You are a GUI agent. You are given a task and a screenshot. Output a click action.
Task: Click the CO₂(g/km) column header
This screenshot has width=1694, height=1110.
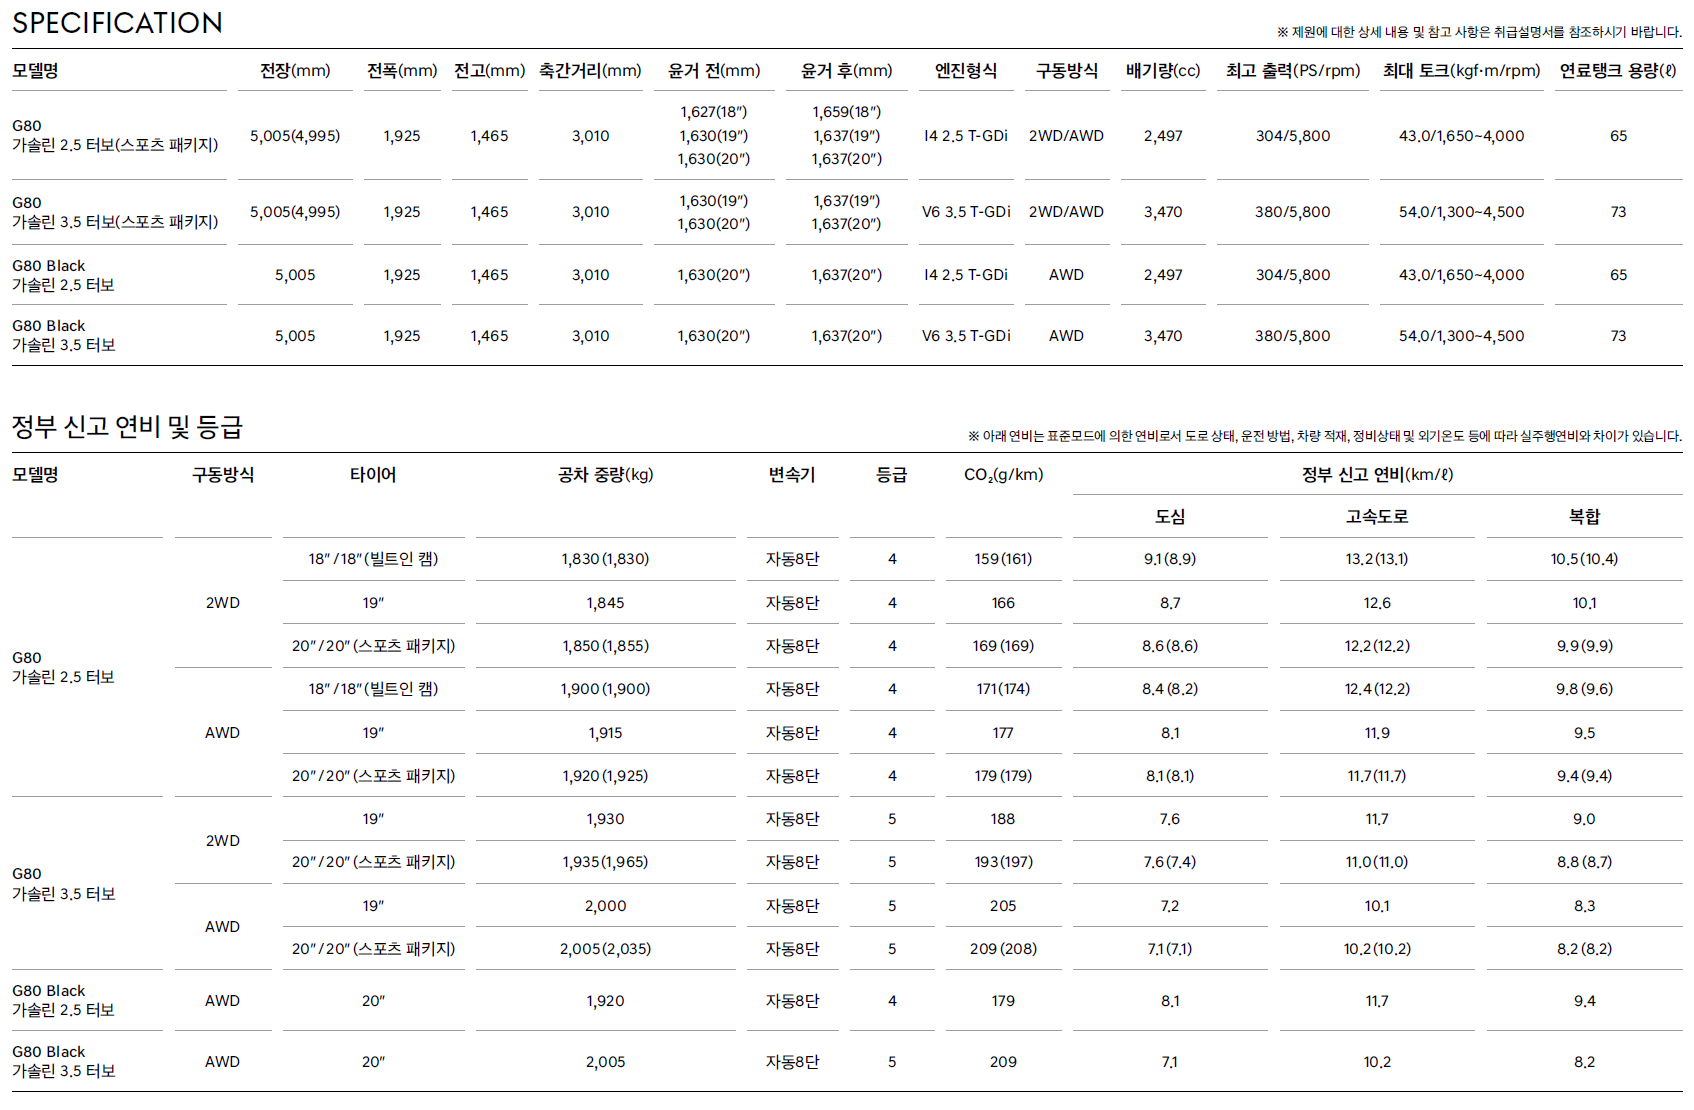click(x=1003, y=475)
